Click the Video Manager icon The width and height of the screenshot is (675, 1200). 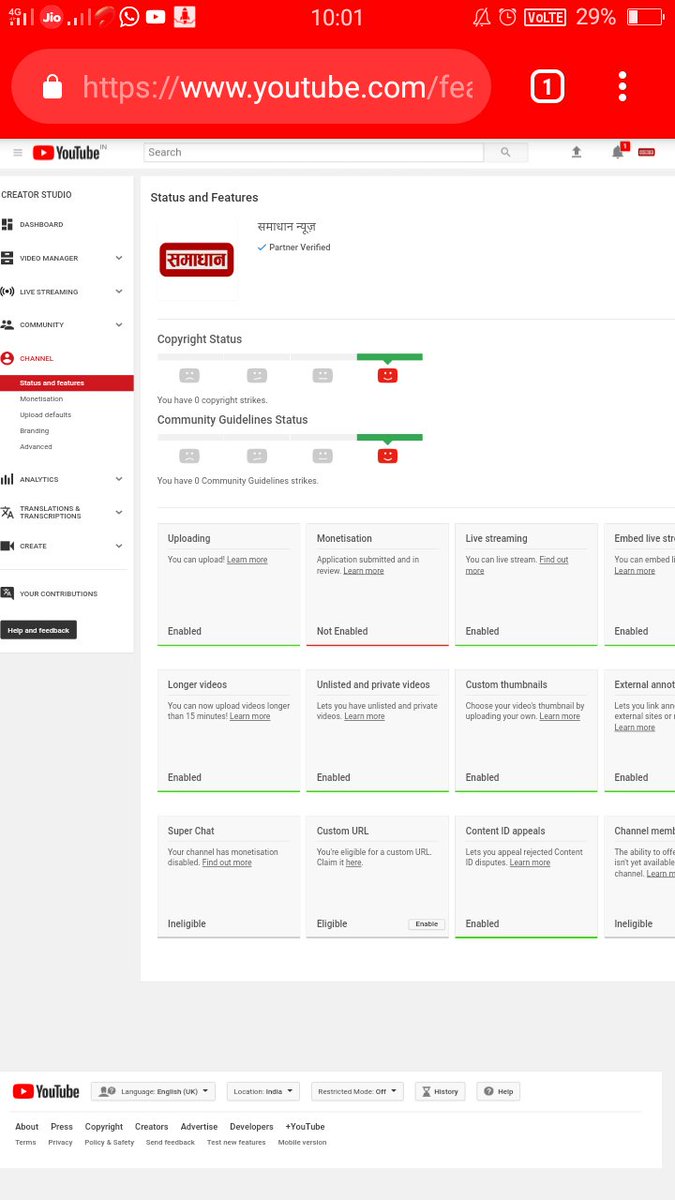pyautogui.click(x=7, y=258)
